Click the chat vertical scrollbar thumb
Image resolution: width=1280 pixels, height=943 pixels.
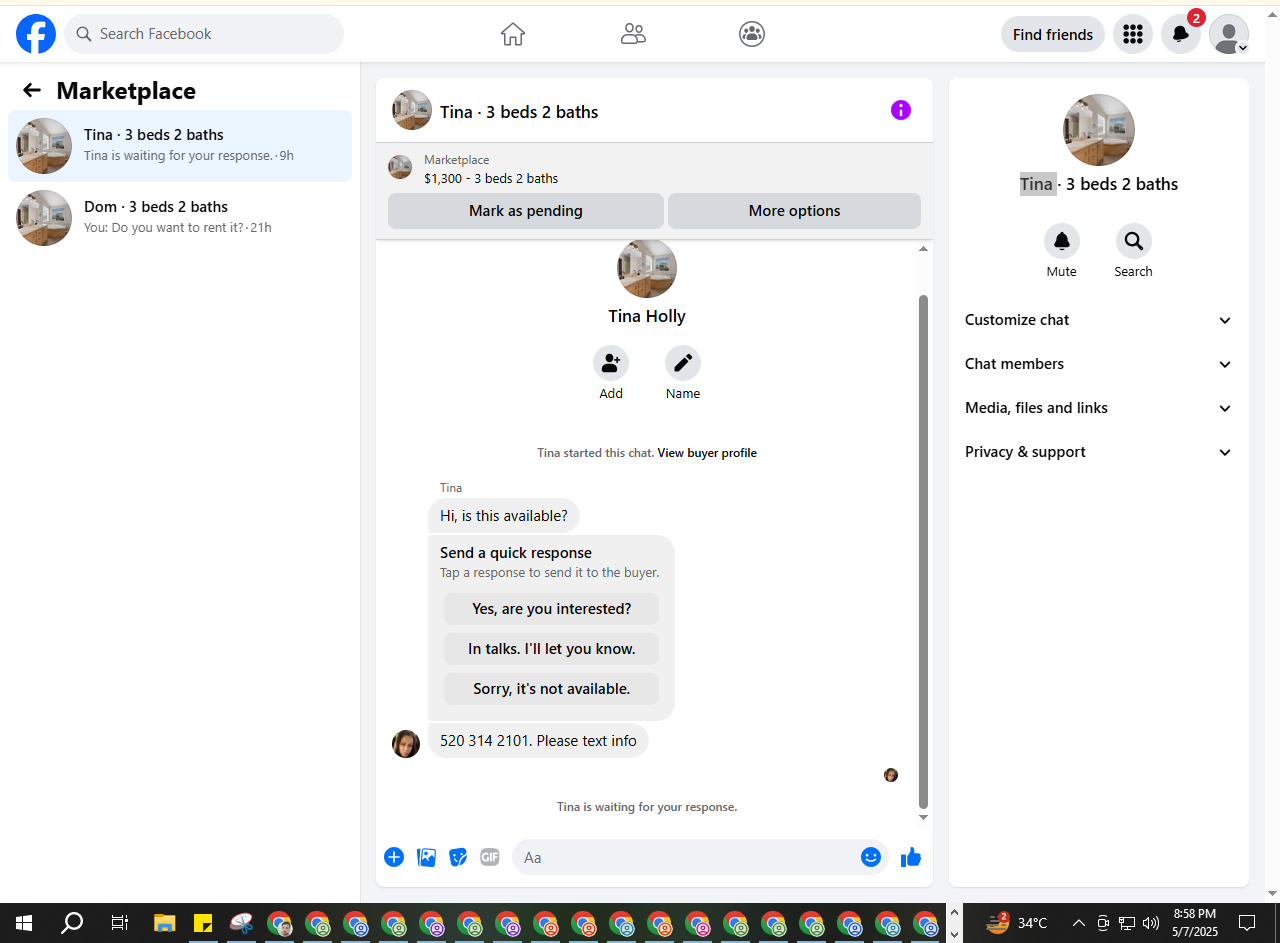pos(924,551)
